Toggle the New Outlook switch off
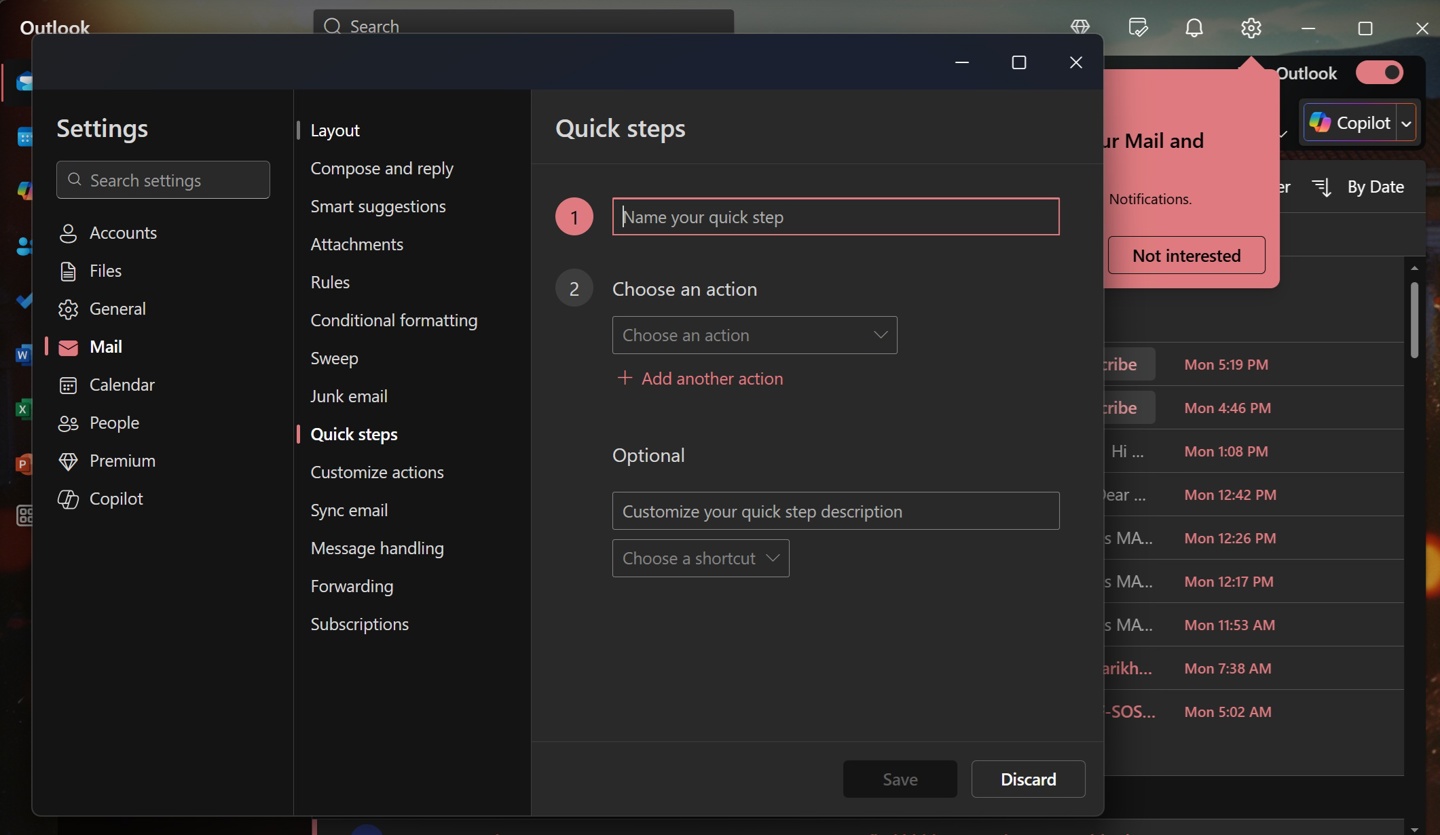Image resolution: width=1440 pixels, height=835 pixels. [x=1380, y=72]
